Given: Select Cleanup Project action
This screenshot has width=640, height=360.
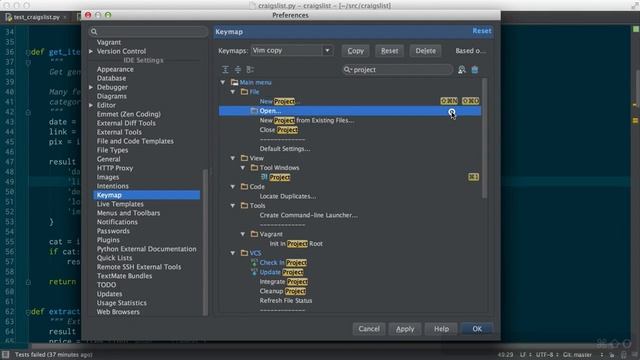Looking at the screenshot, I should 283,291.
